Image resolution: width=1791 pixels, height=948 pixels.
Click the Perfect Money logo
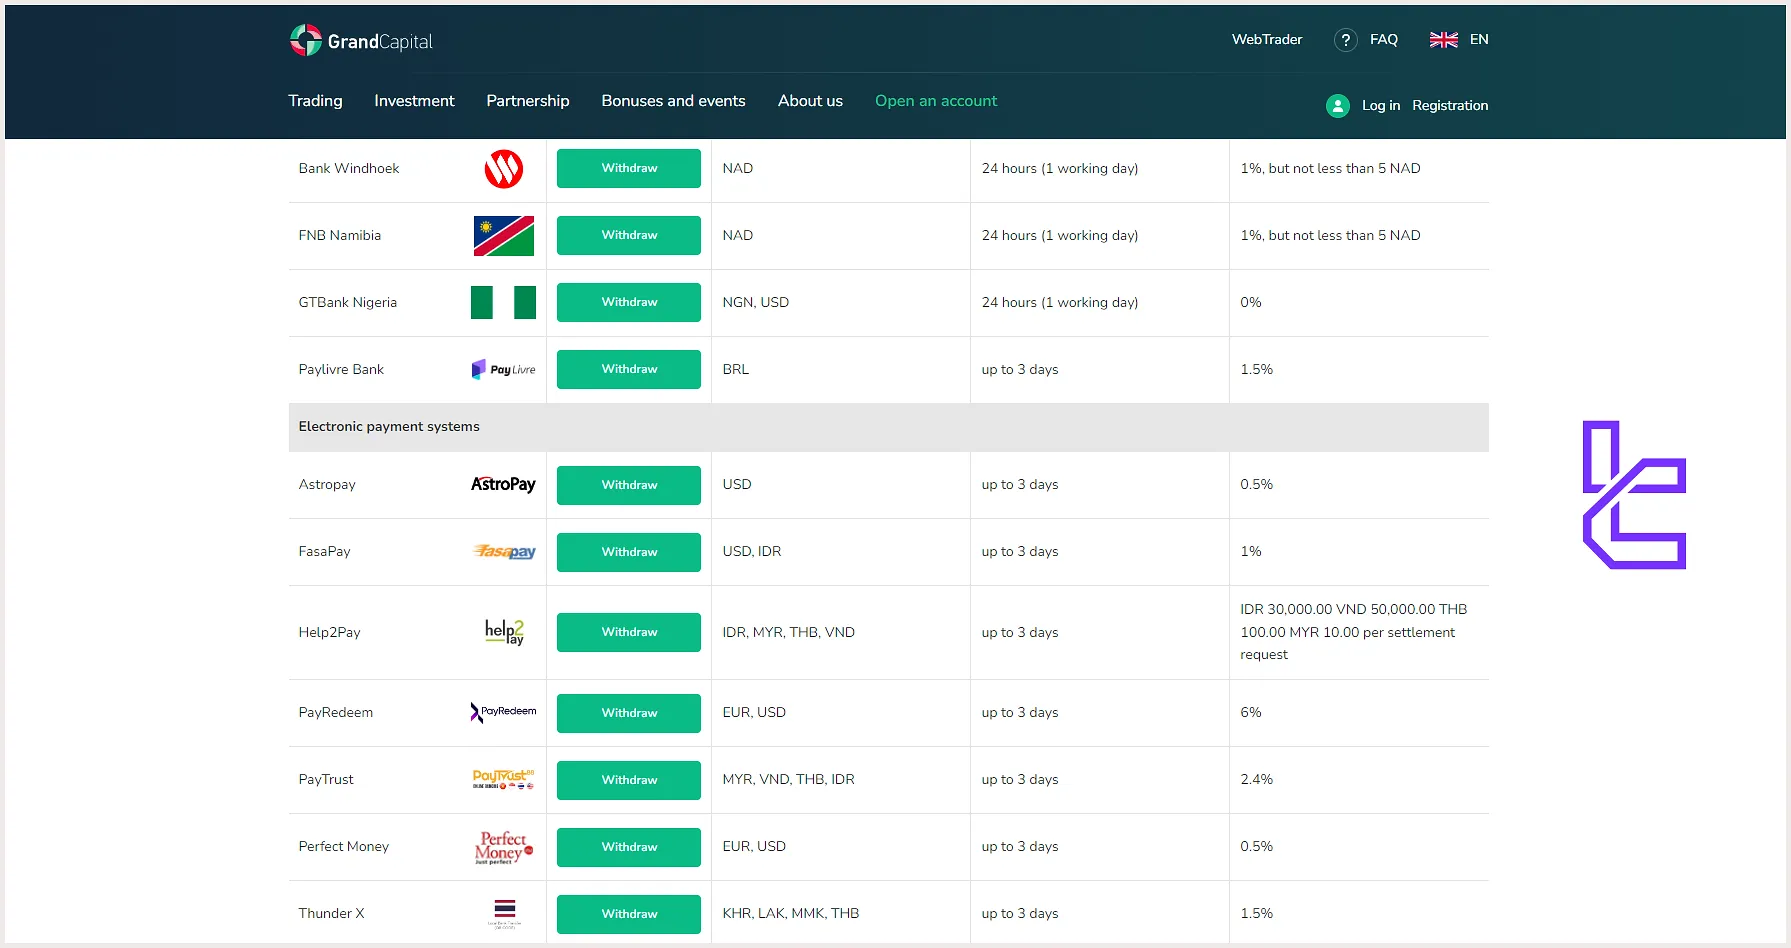coord(503,847)
